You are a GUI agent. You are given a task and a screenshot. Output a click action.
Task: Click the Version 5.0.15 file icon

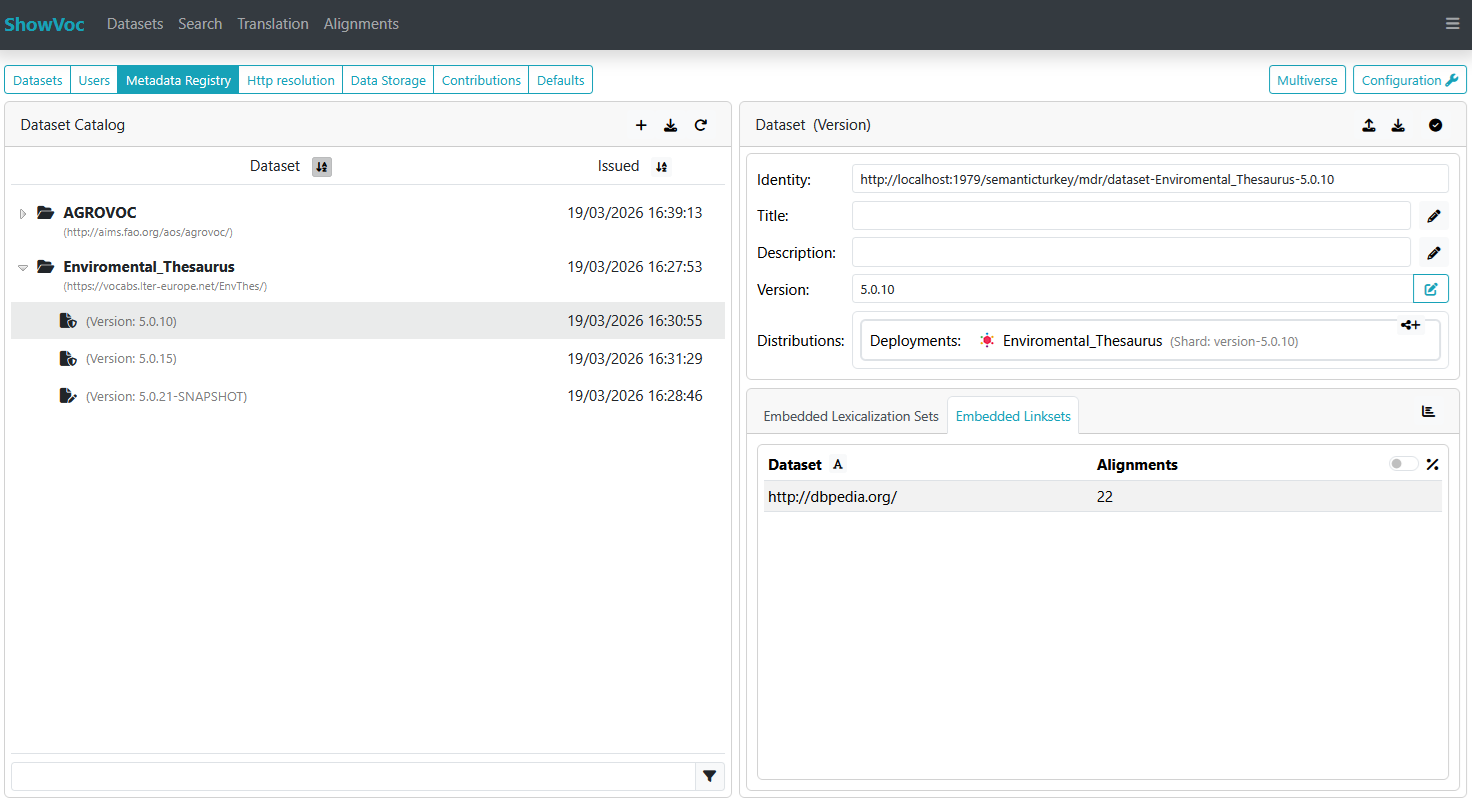68,358
